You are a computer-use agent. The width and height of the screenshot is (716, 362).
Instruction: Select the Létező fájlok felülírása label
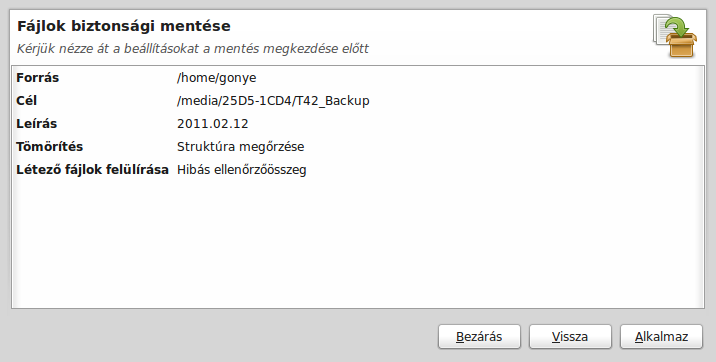[x=93, y=170]
